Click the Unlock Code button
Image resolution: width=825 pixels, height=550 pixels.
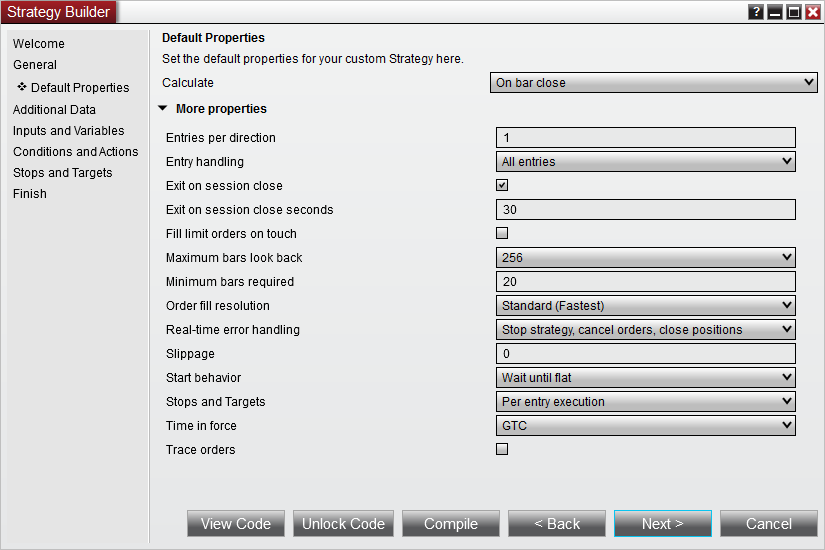(344, 524)
